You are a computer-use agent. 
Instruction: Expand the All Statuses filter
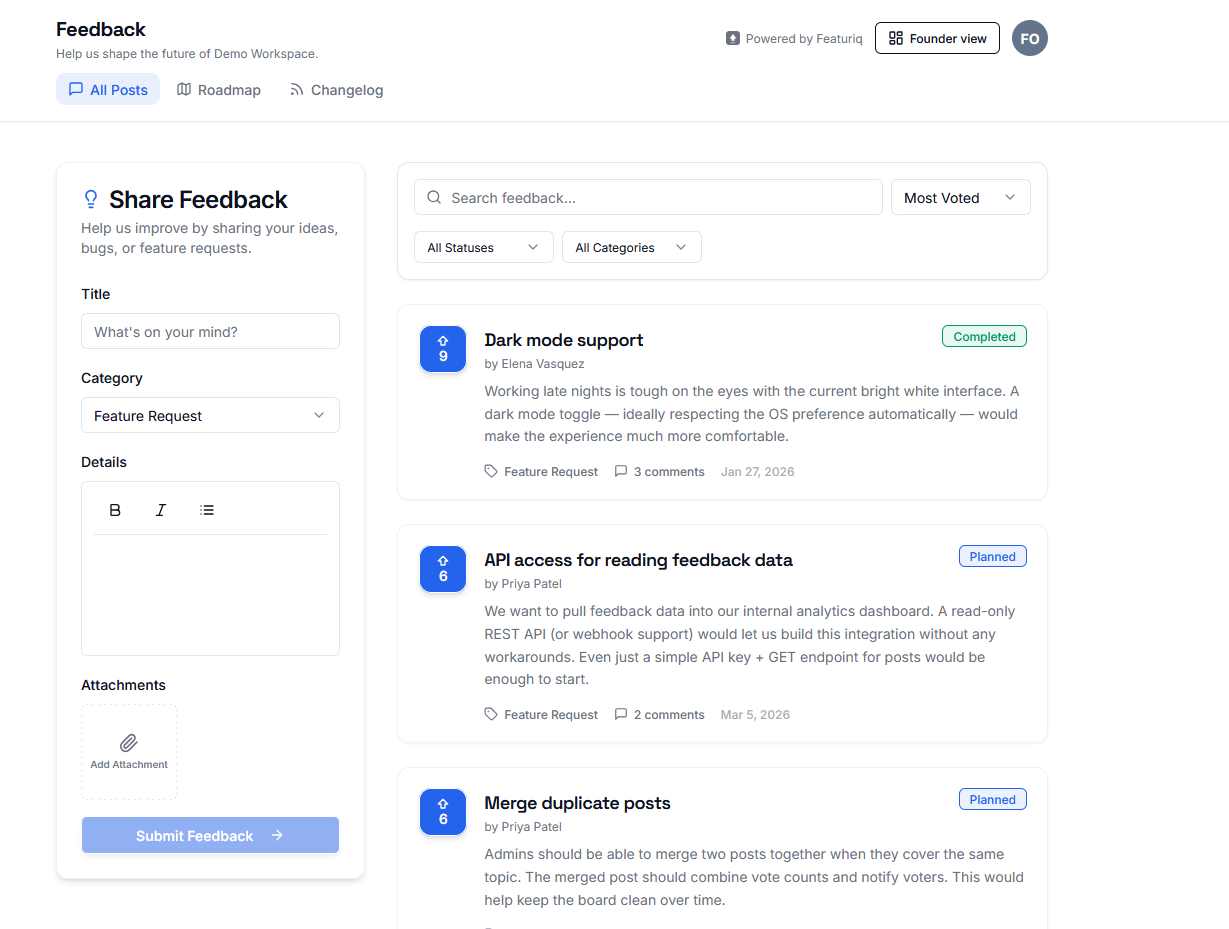[483, 248]
